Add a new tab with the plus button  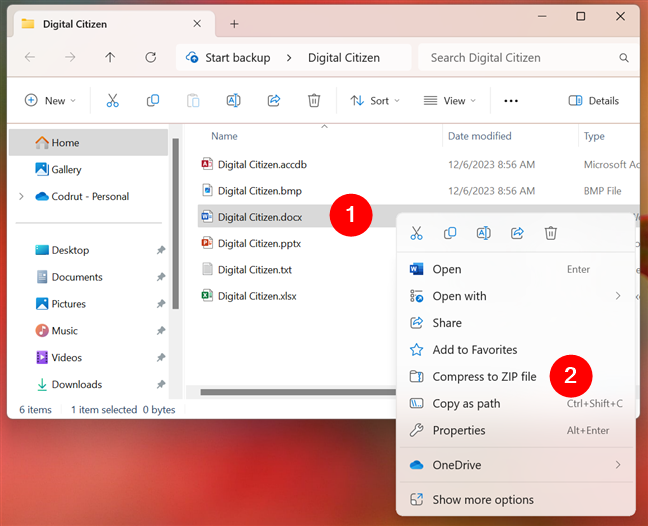pos(234,24)
